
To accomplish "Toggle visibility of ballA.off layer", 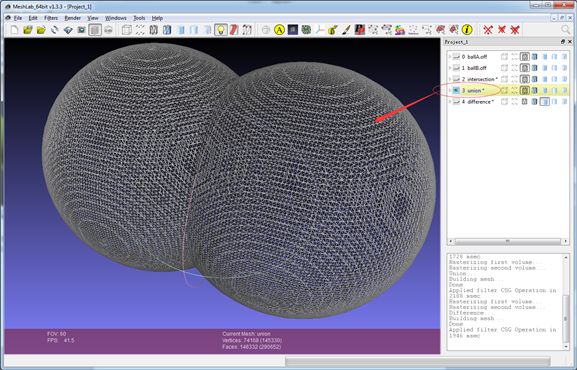I will [456, 57].
